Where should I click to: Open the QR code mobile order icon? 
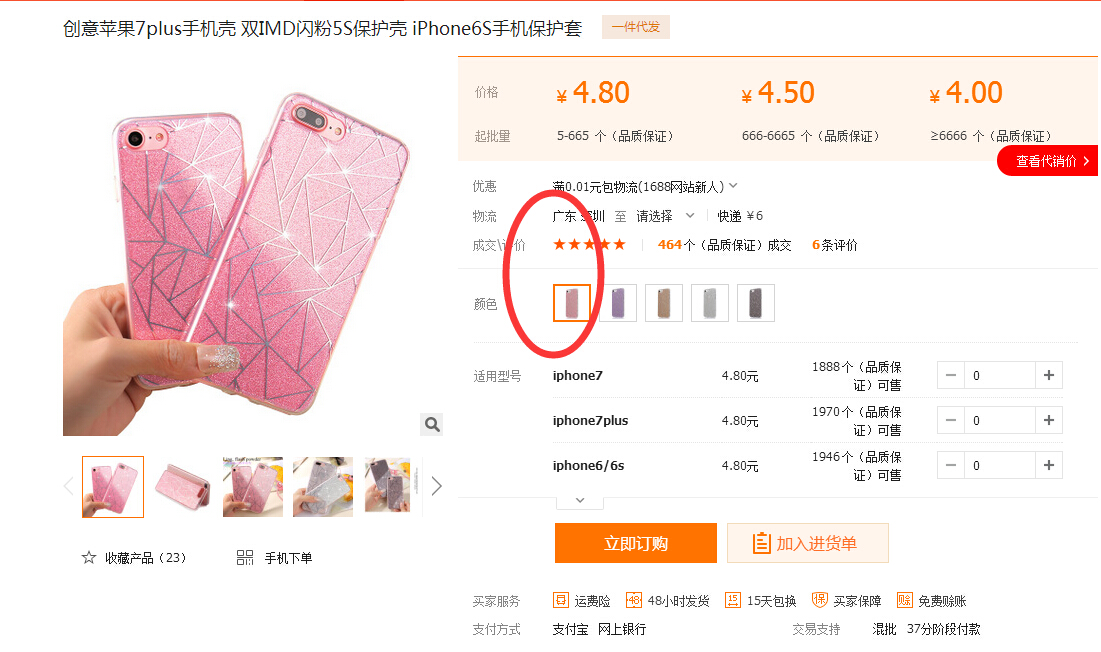[244, 558]
